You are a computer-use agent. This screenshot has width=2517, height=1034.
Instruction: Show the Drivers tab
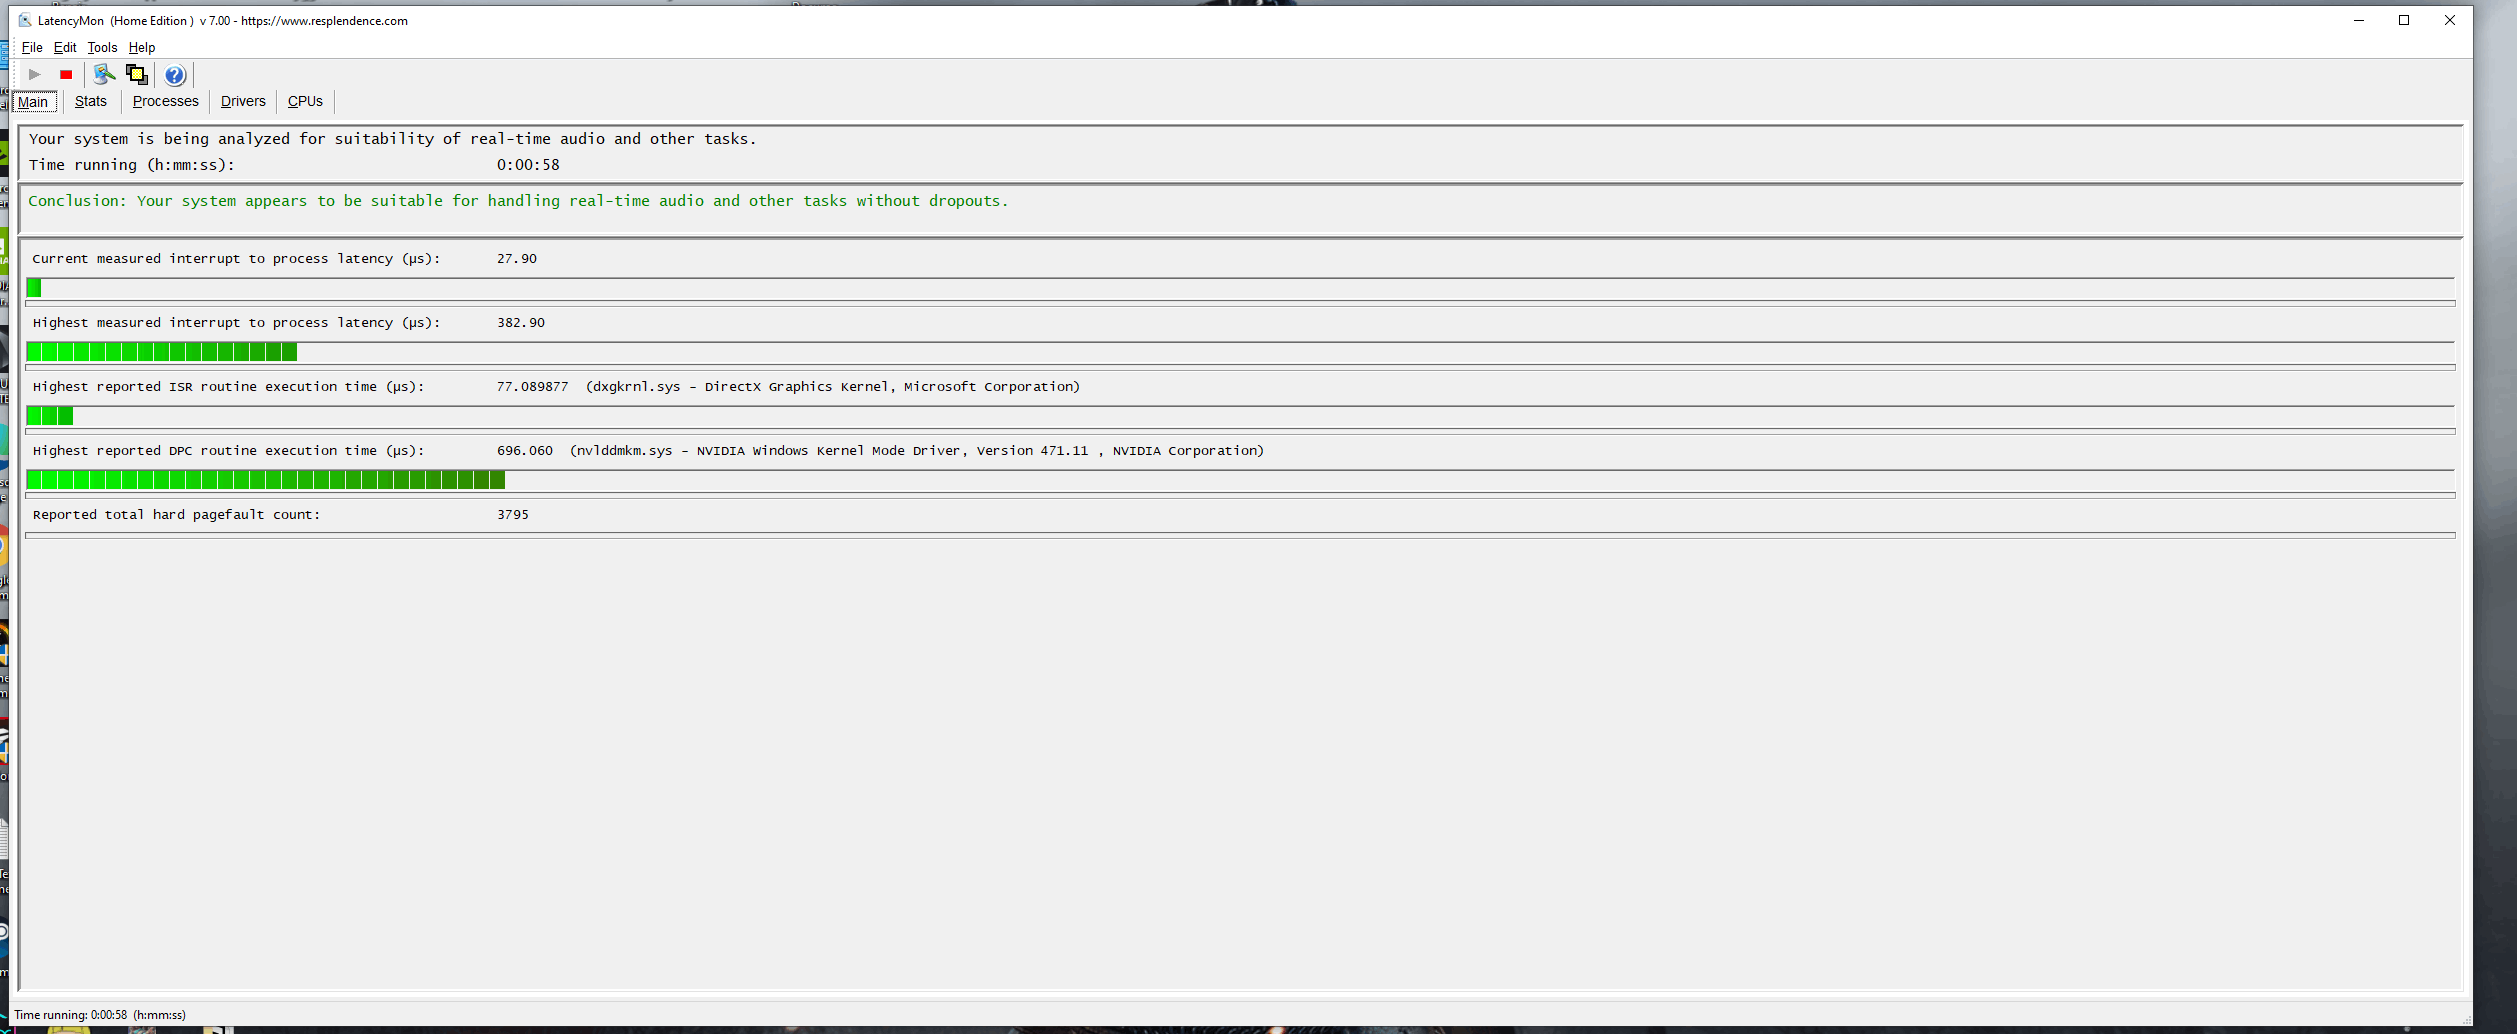tap(243, 101)
